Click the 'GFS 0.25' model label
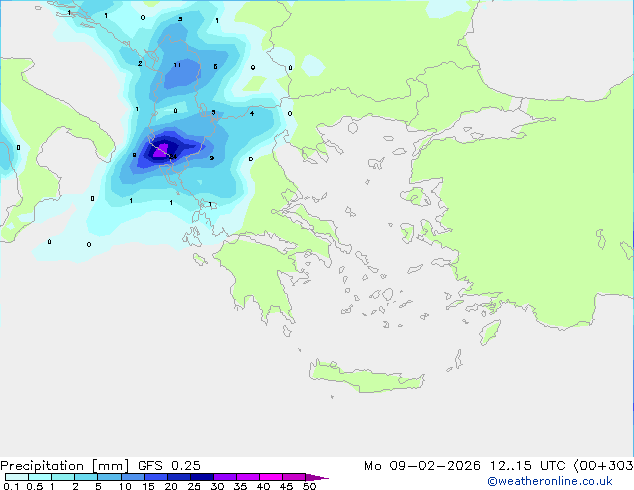 click(169, 466)
